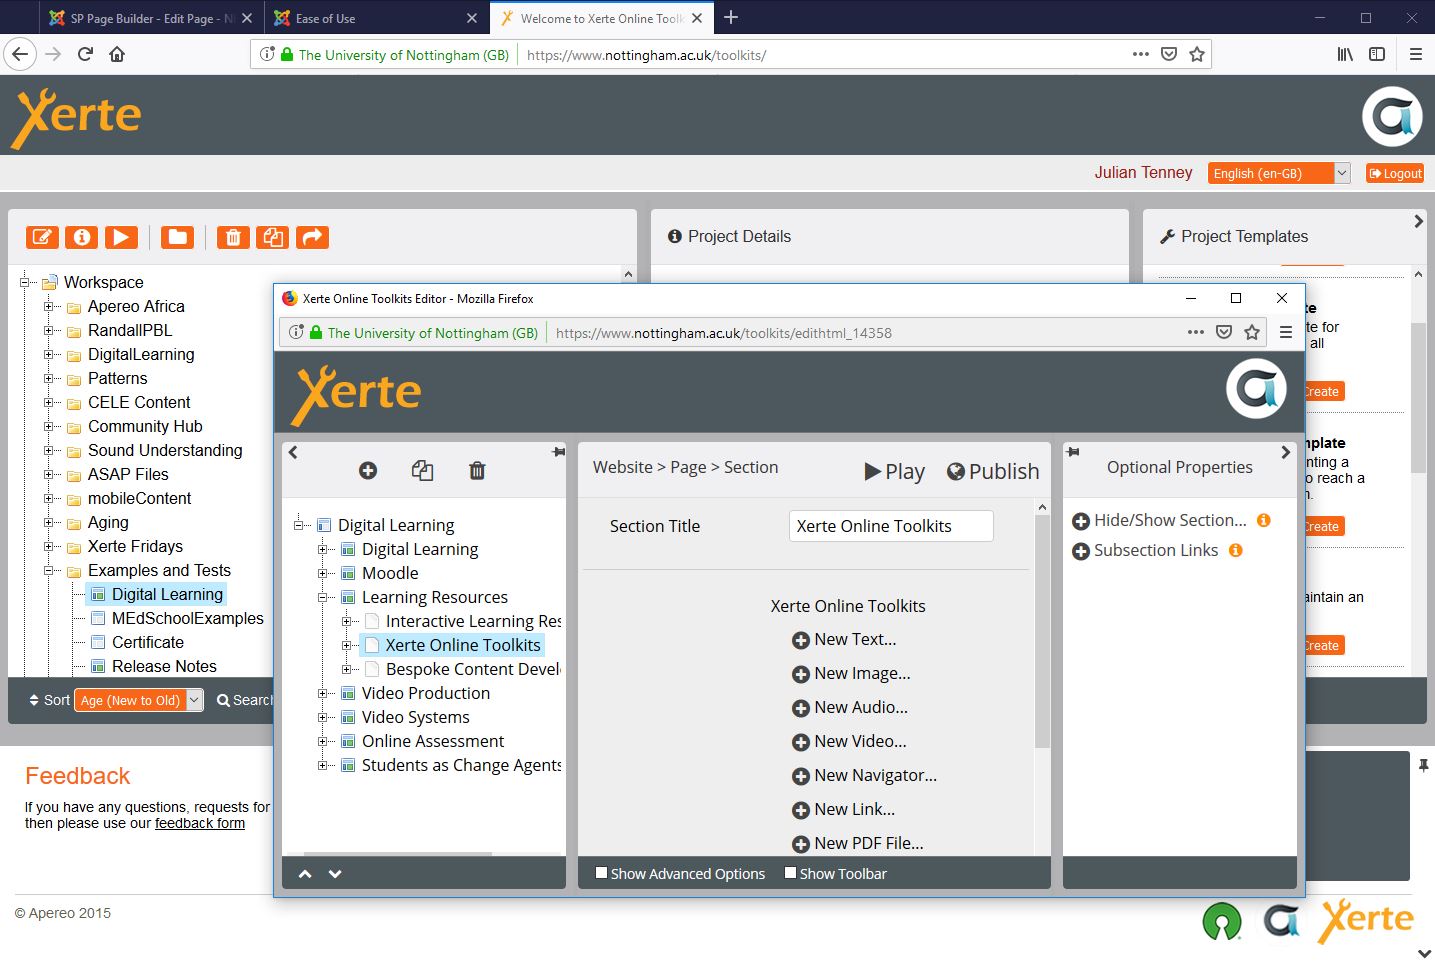
Task: Click the Logout button
Action: pos(1395,173)
